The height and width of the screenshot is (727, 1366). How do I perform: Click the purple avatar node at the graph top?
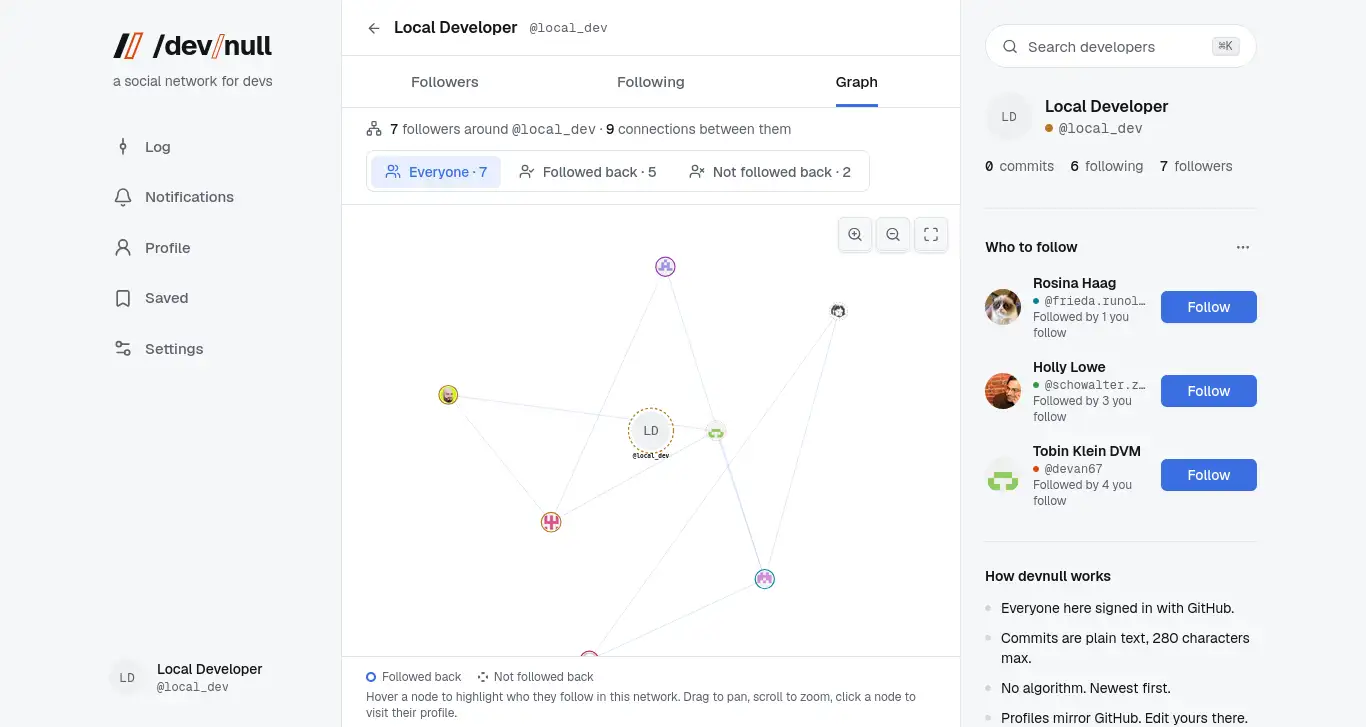pos(666,267)
